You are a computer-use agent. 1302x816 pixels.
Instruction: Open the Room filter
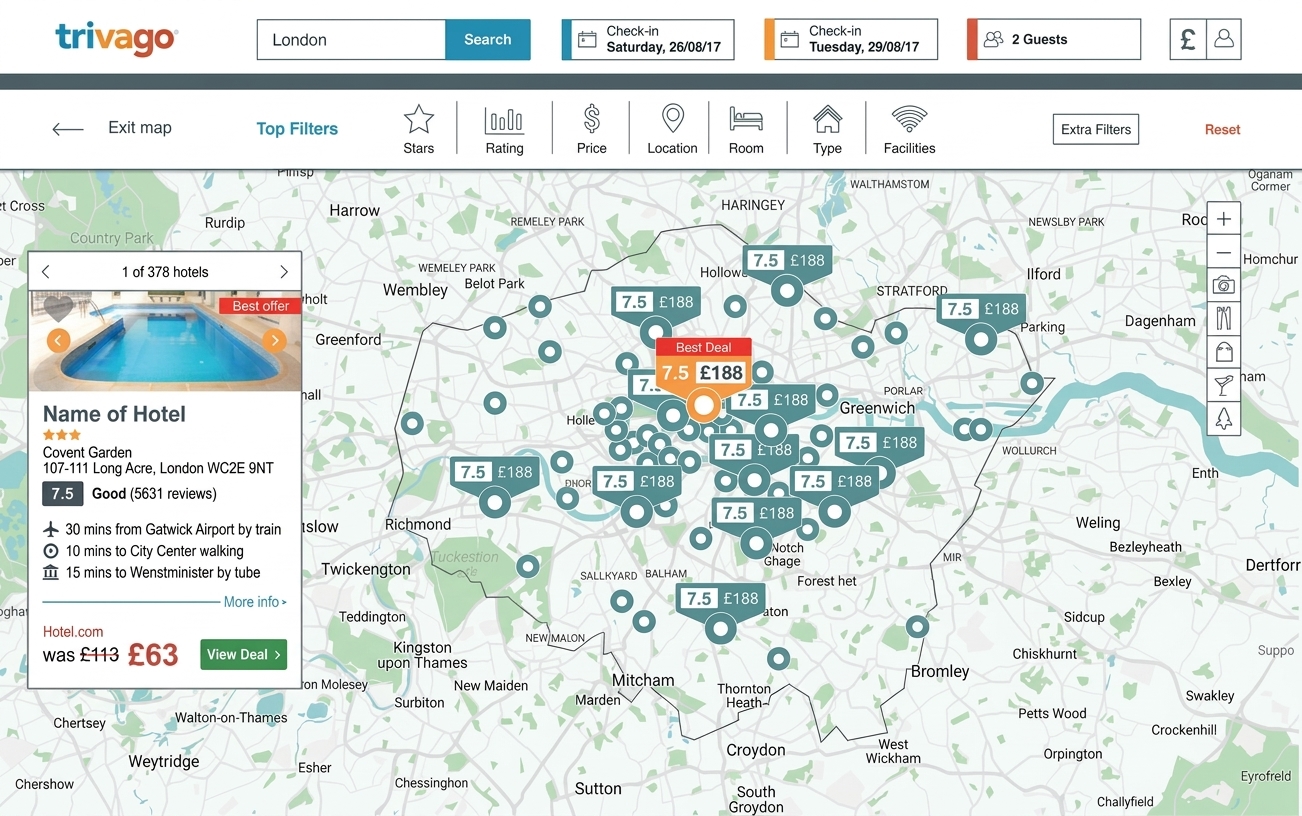(x=746, y=129)
